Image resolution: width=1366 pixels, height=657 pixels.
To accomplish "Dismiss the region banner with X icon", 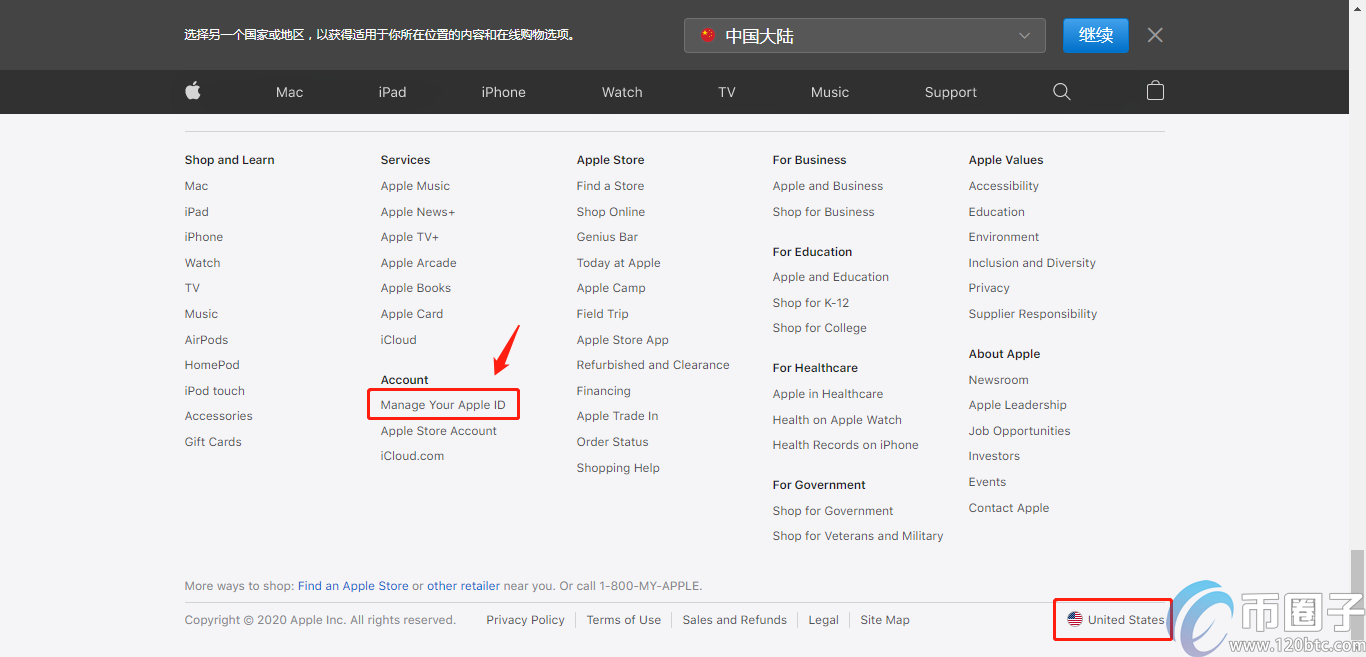I will tap(1155, 35).
